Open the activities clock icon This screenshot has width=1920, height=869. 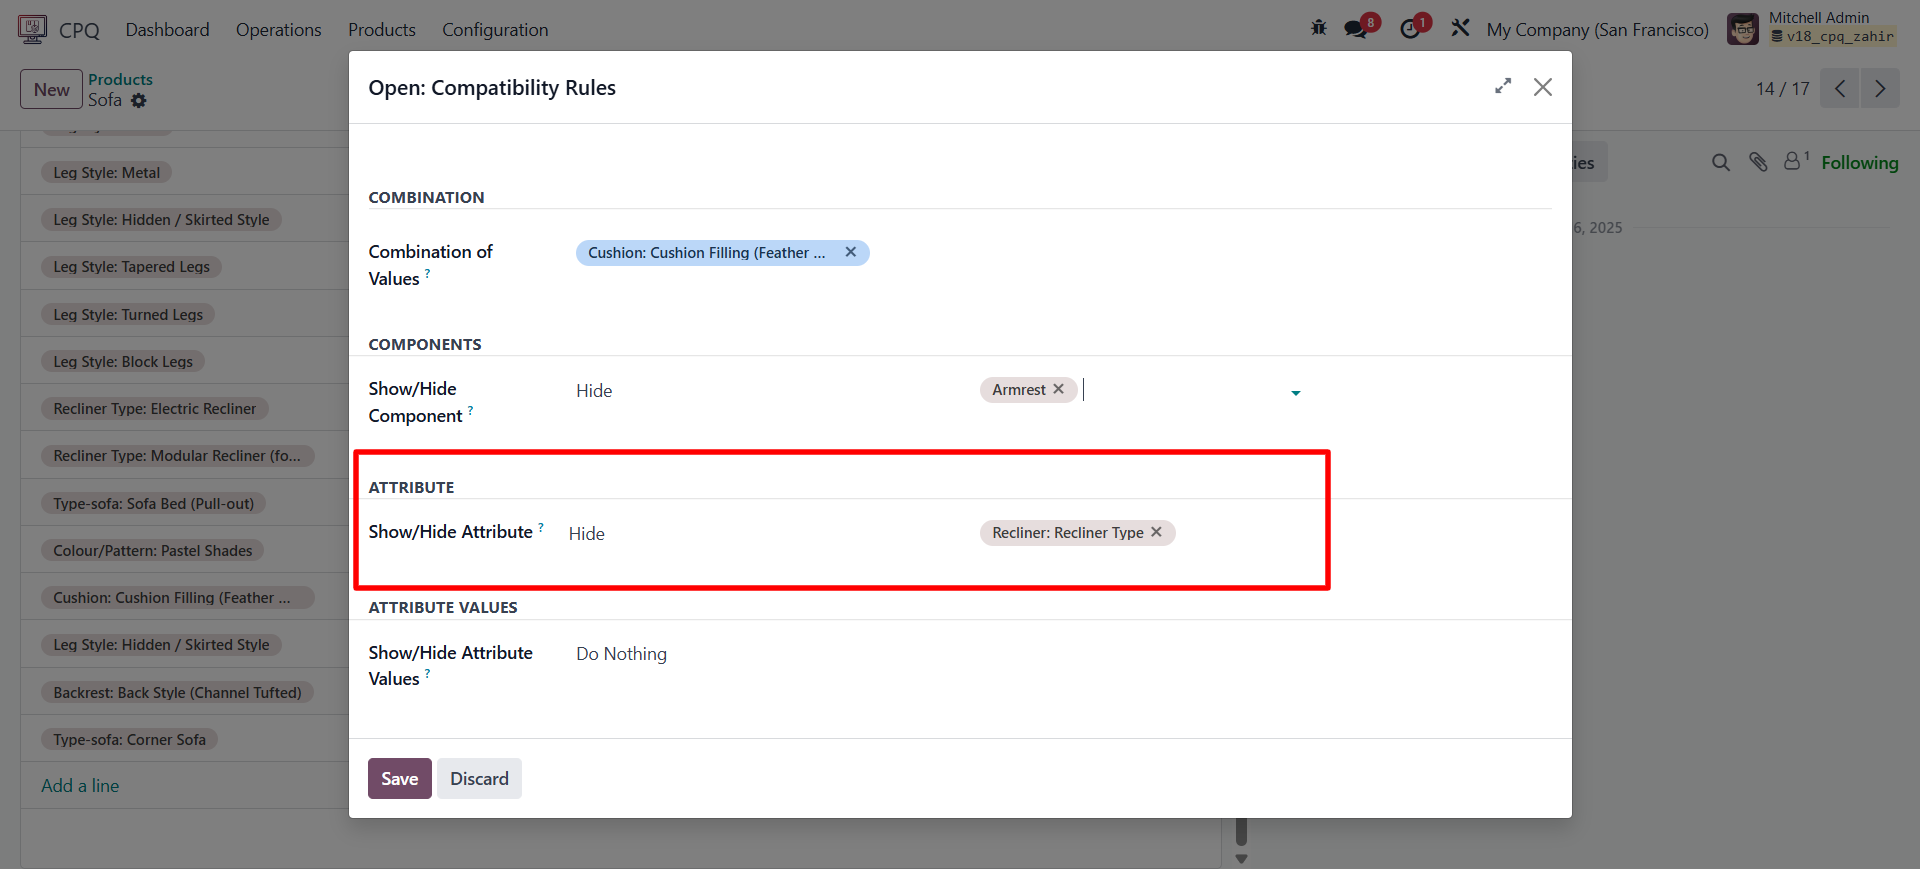pyautogui.click(x=1410, y=29)
